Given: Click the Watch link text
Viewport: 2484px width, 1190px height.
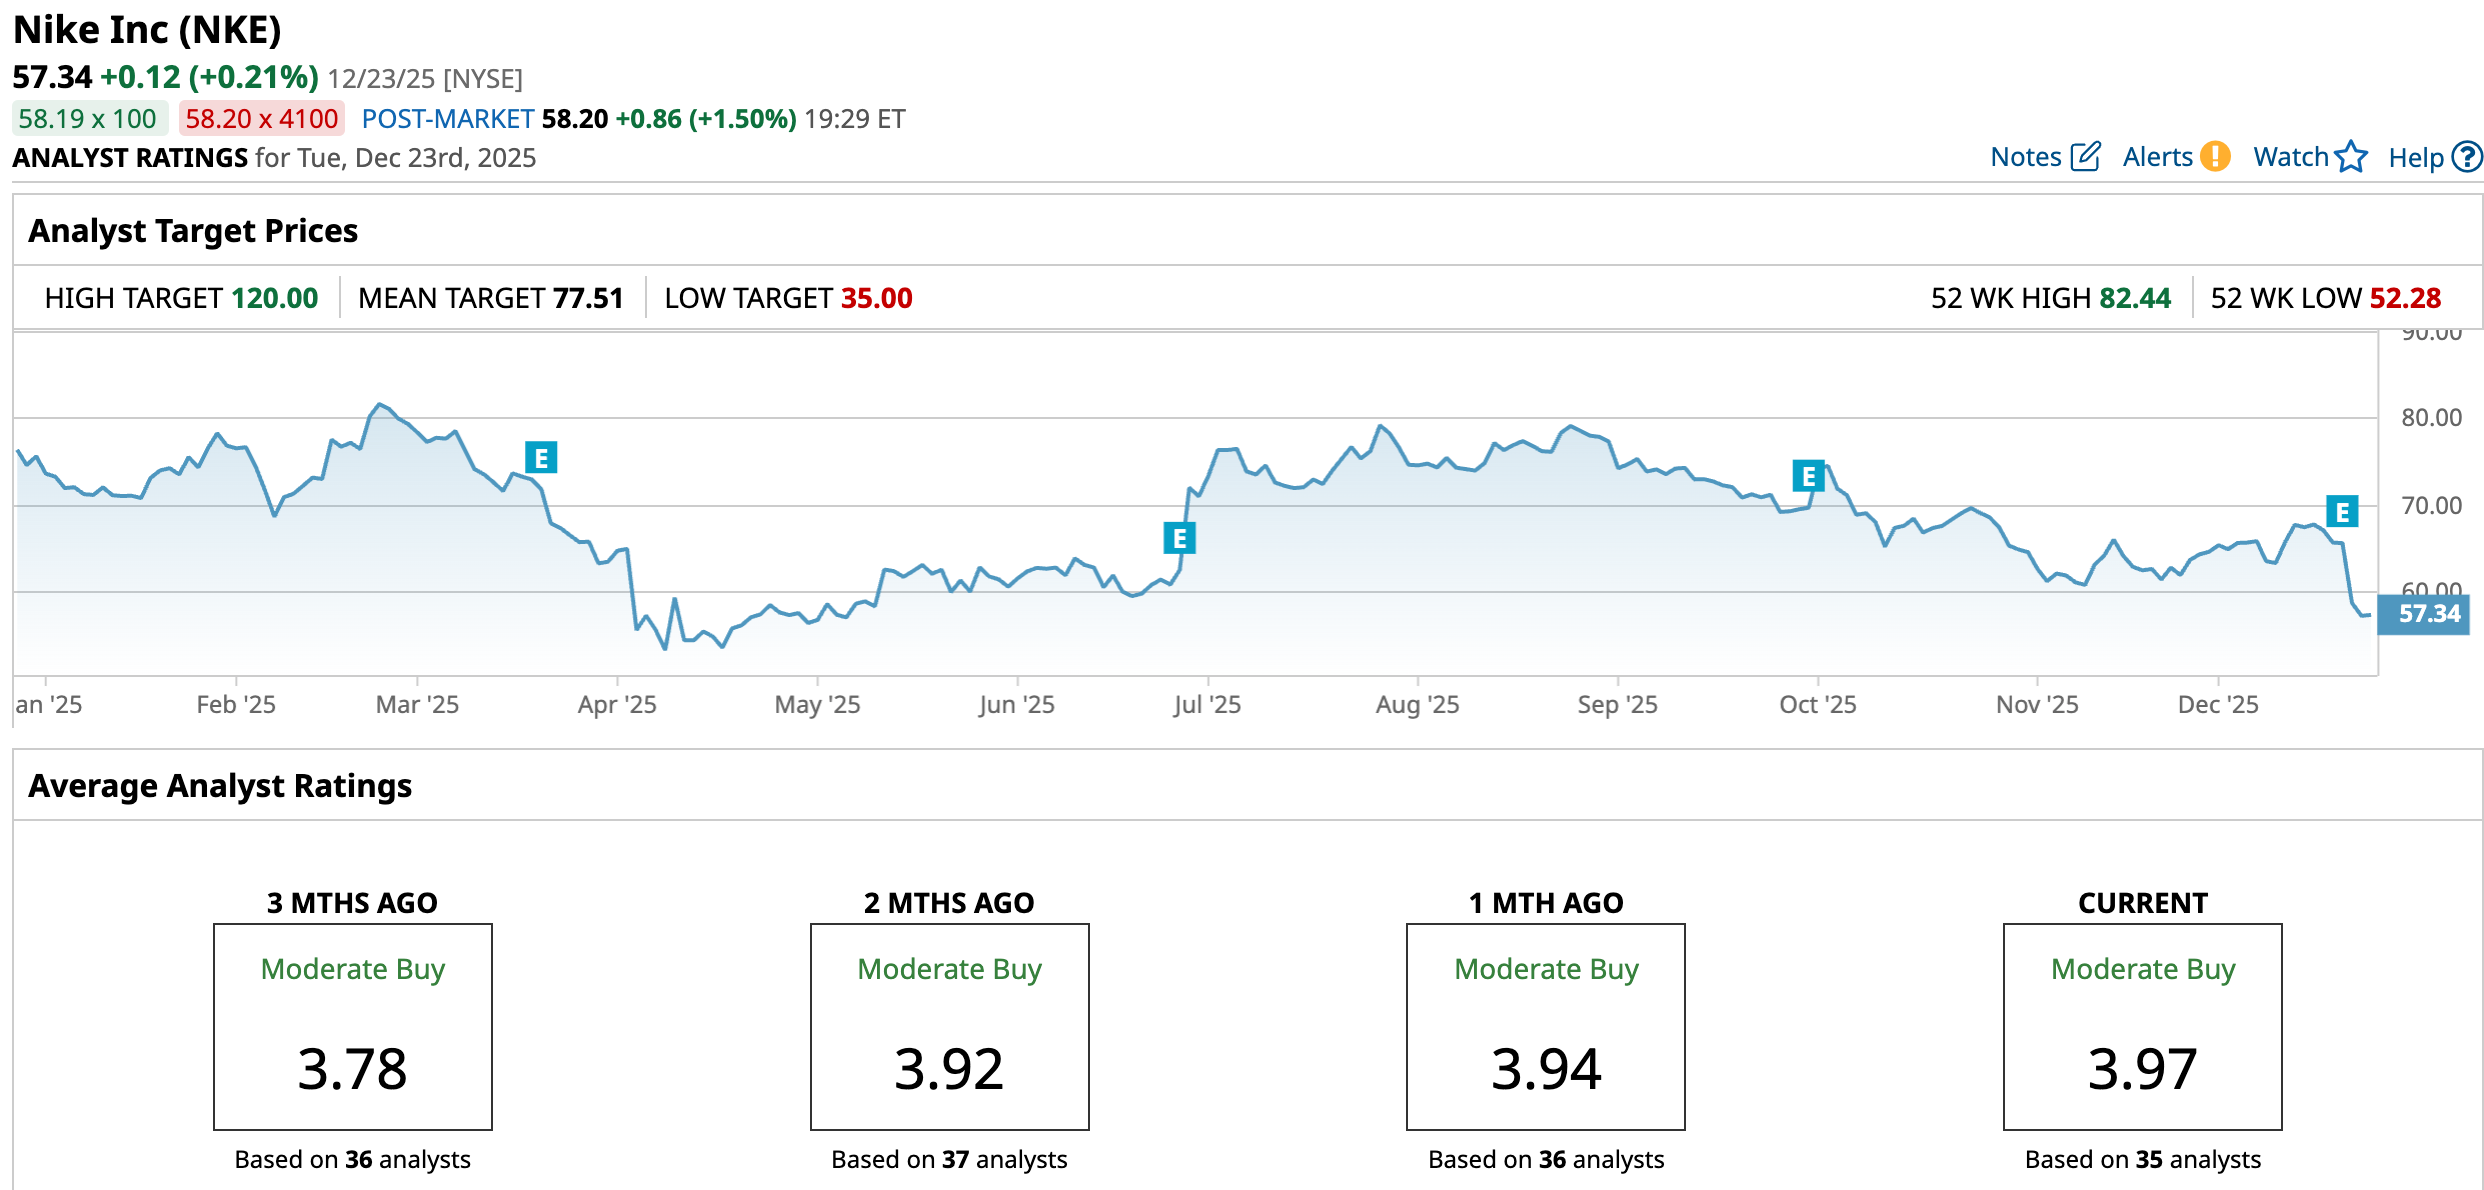Looking at the screenshot, I should [x=2291, y=157].
